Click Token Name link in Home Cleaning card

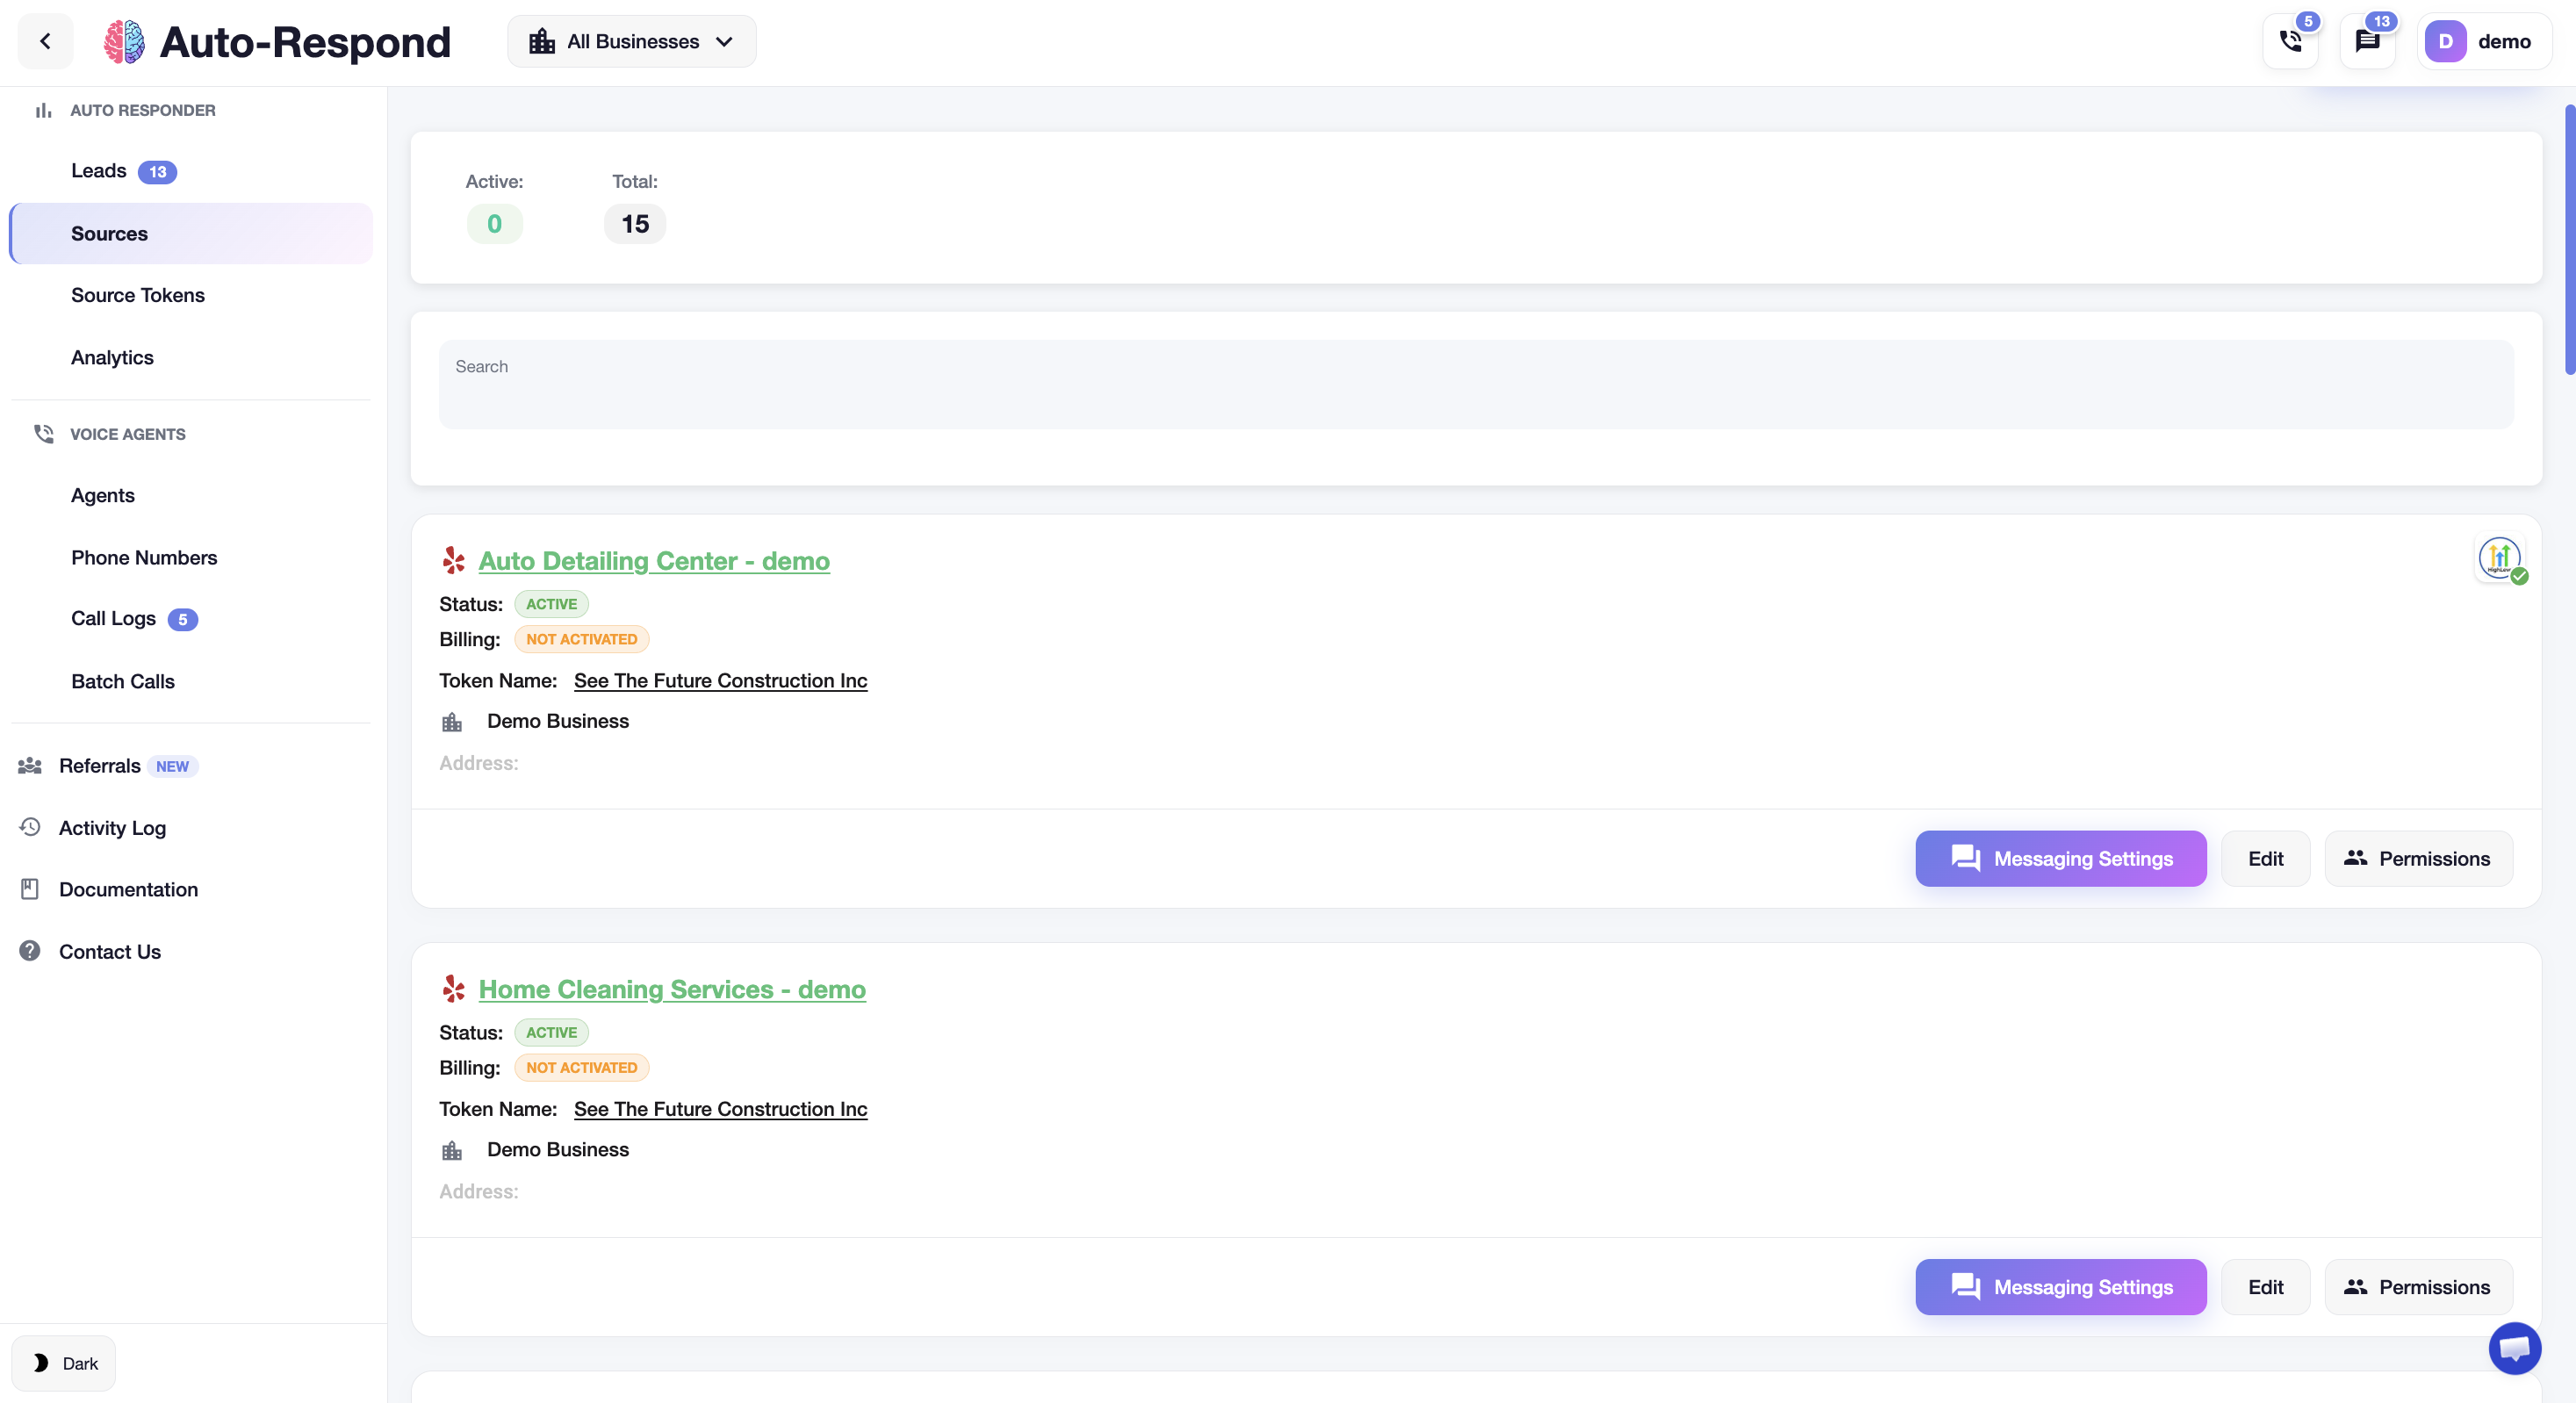pos(720,1108)
